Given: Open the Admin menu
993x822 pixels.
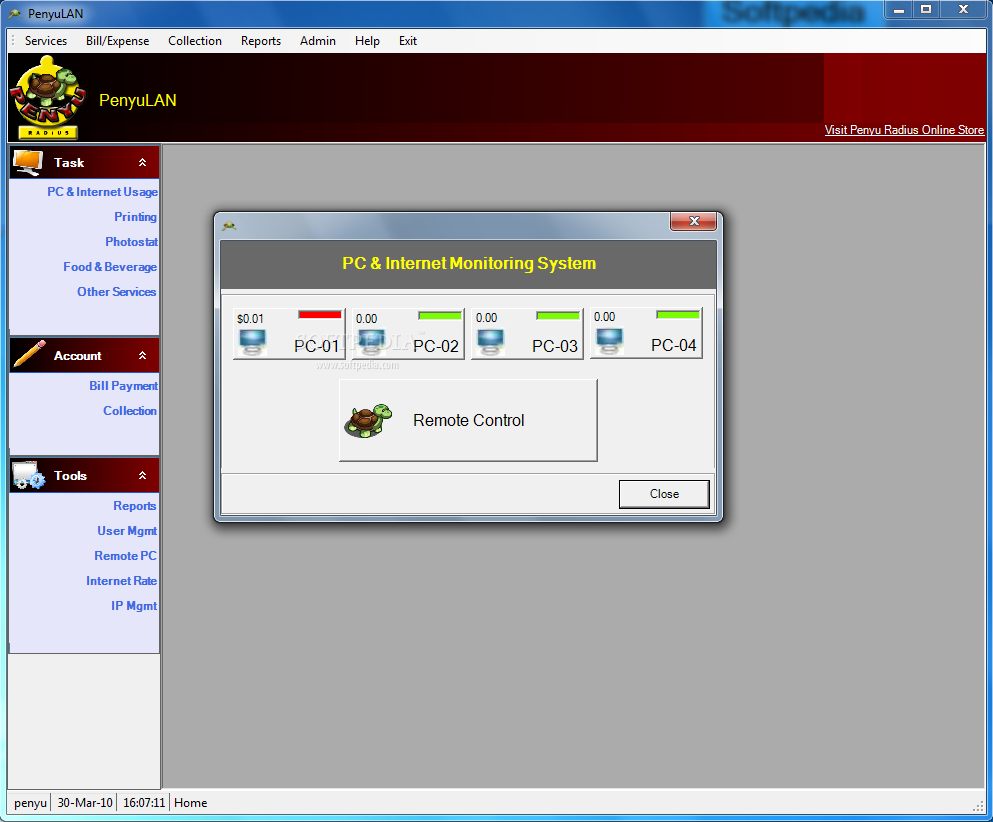Looking at the screenshot, I should pos(318,41).
